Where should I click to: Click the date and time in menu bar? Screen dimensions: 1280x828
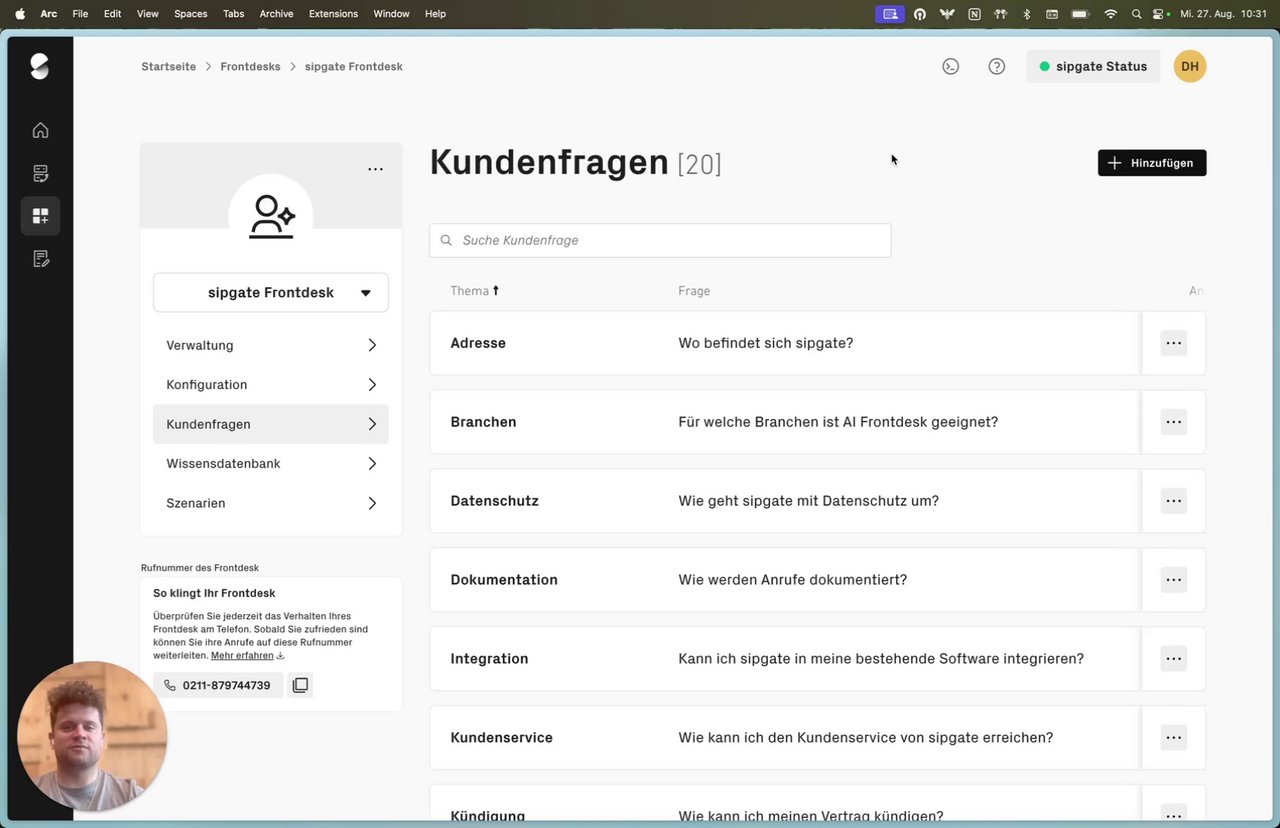pyautogui.click(x=1223, y=14)
